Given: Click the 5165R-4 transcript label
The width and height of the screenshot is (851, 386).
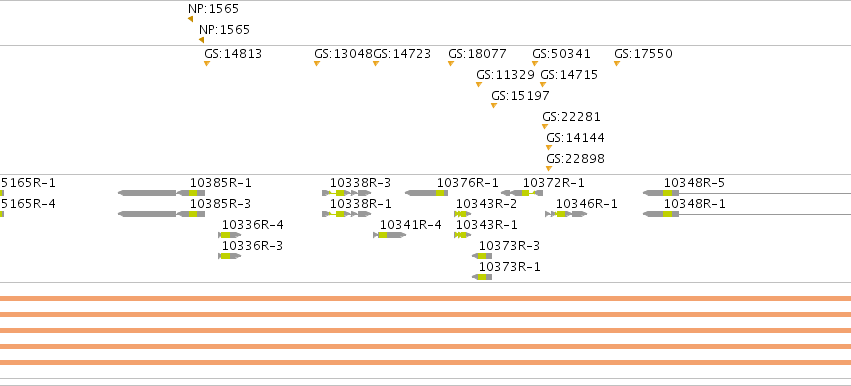Looking at the screenshot, I should (x=28, y=204).
